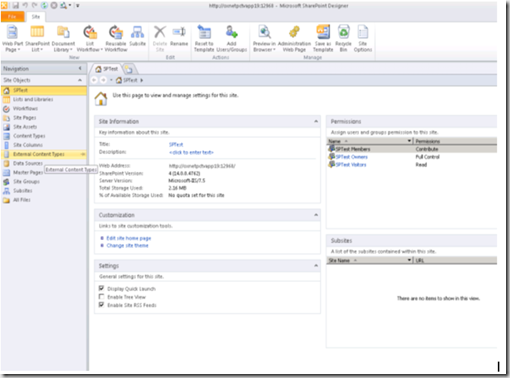The height and width of the screenshot is (378, 510).
Task: Collapse the Site Information panel
Action: (316, 121)
